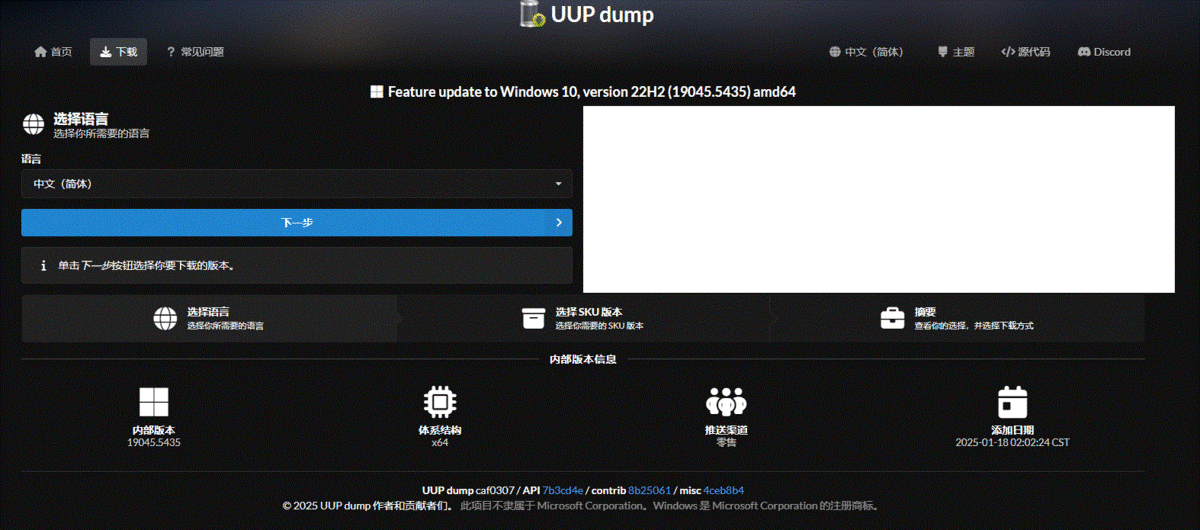Click the archive box icon in SKU step
This screenshot has width=1200, height=530.
click(x=533, y=318)
